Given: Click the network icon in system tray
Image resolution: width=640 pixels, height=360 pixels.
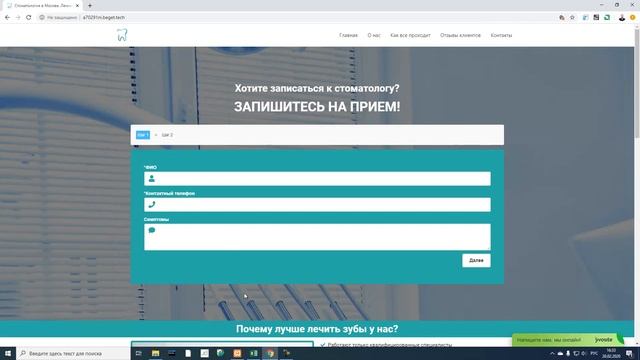Looking at the screenshot, I should [576, 353].
